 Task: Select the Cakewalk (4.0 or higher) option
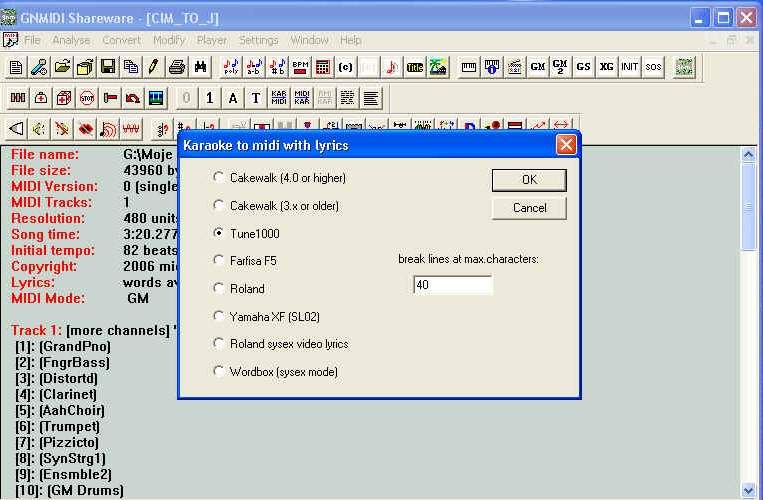click(x=219, y=178)
